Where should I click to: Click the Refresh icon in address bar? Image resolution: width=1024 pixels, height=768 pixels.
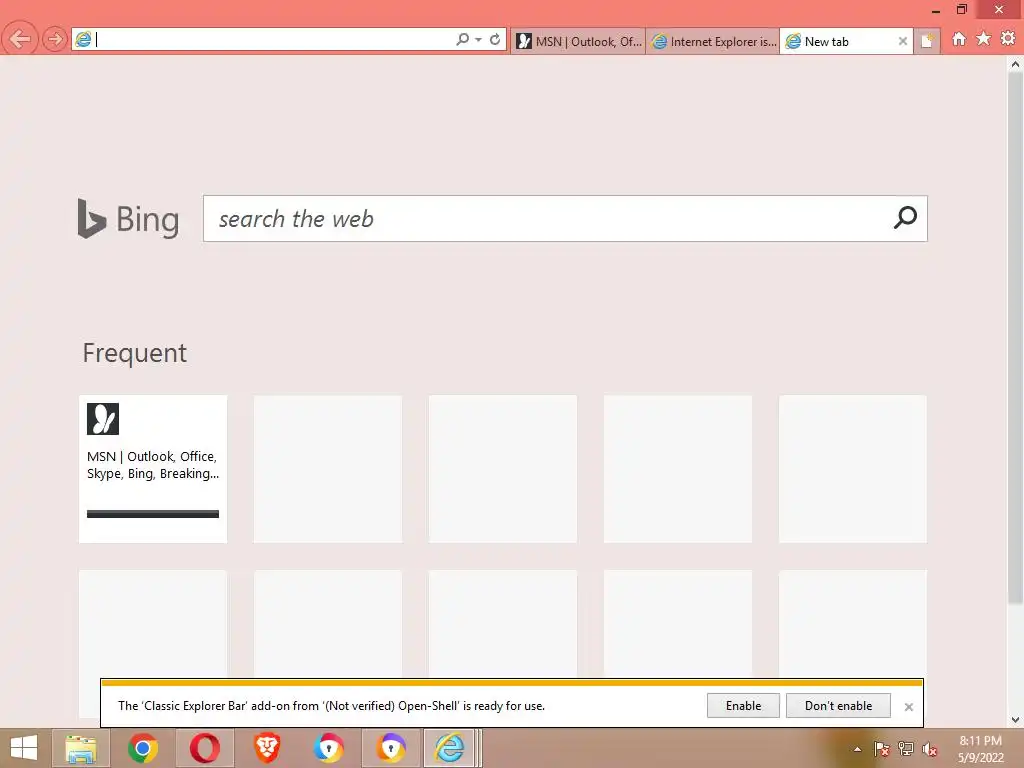[x=495, y=39]
